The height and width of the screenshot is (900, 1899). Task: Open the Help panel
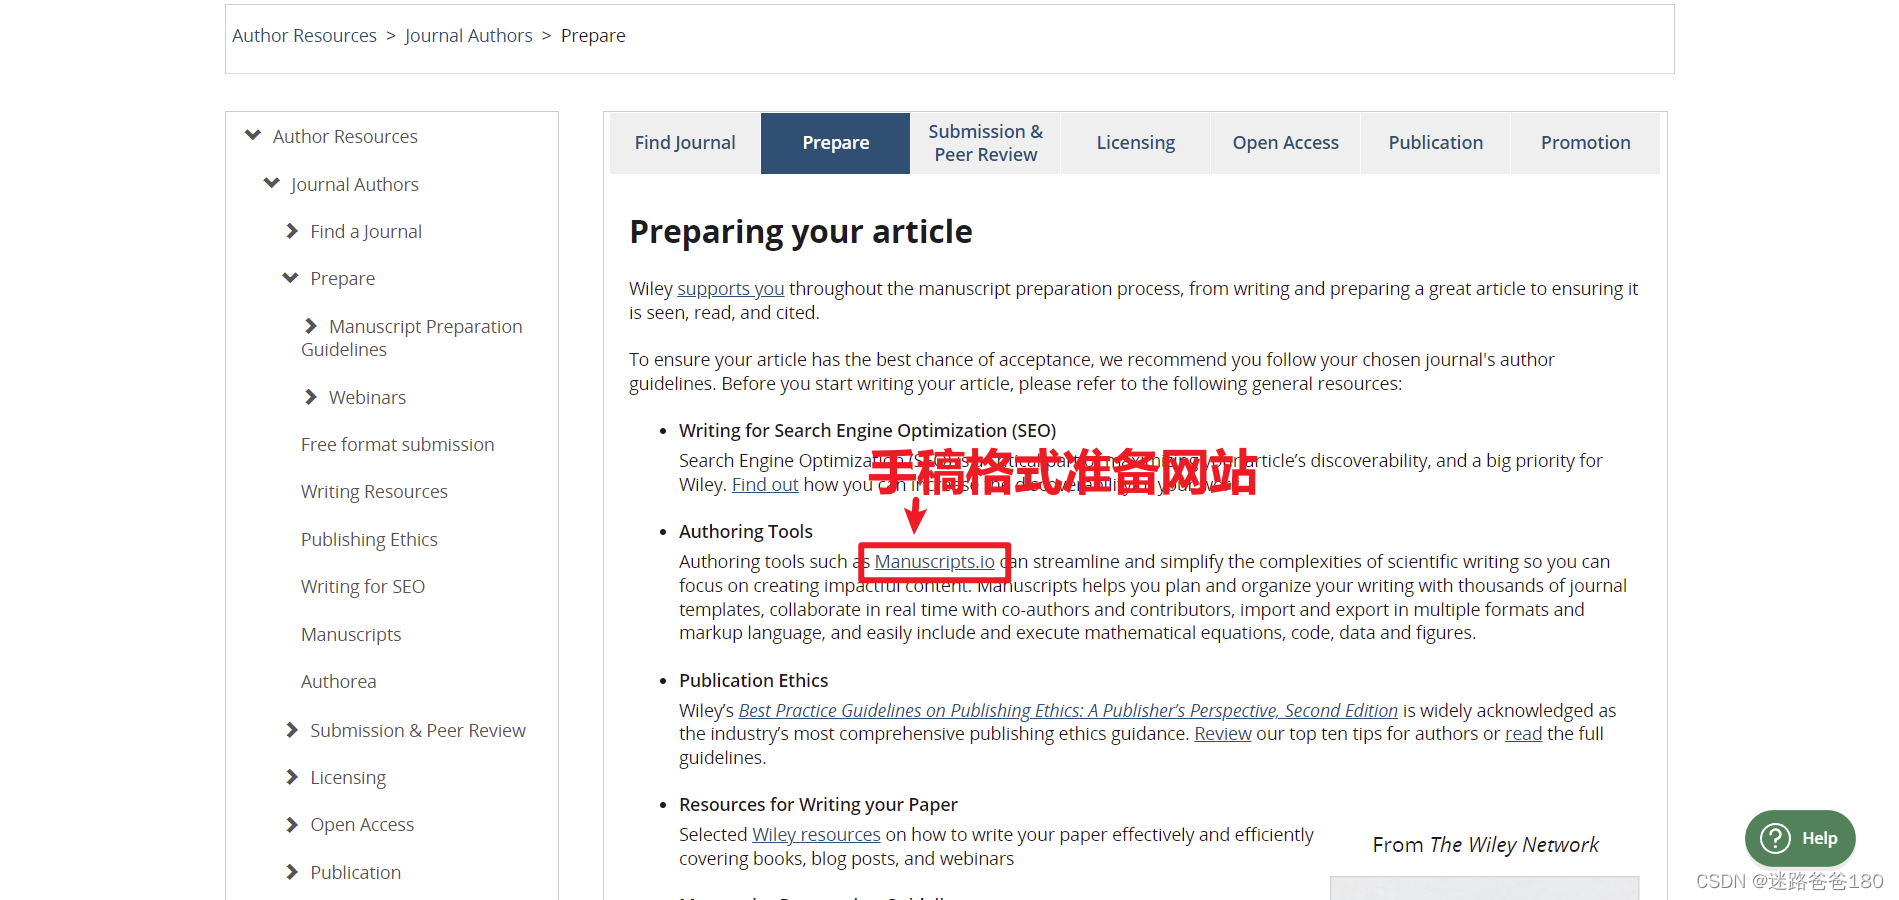point(1799,838)
